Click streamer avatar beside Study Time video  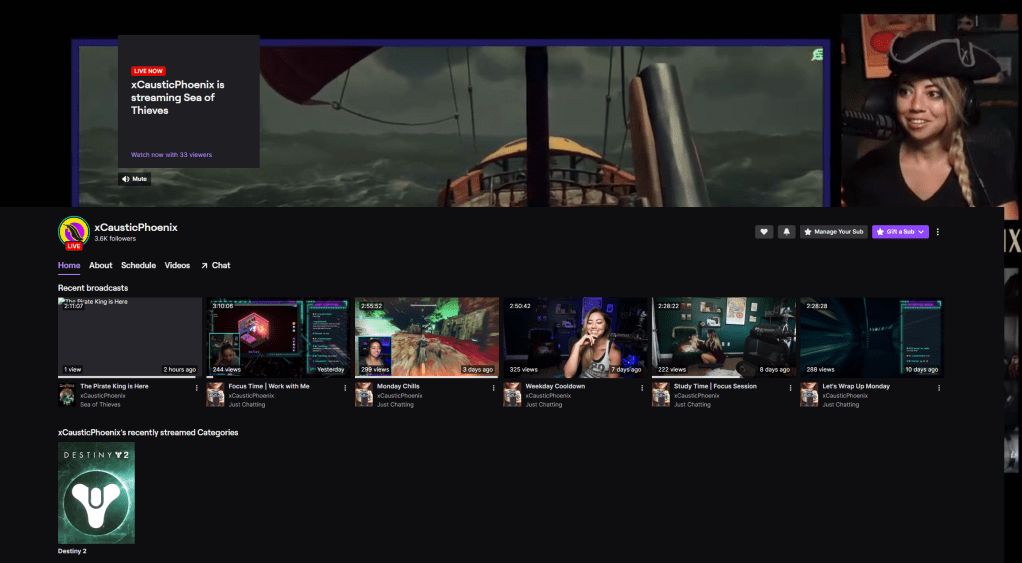pos(660,396)
